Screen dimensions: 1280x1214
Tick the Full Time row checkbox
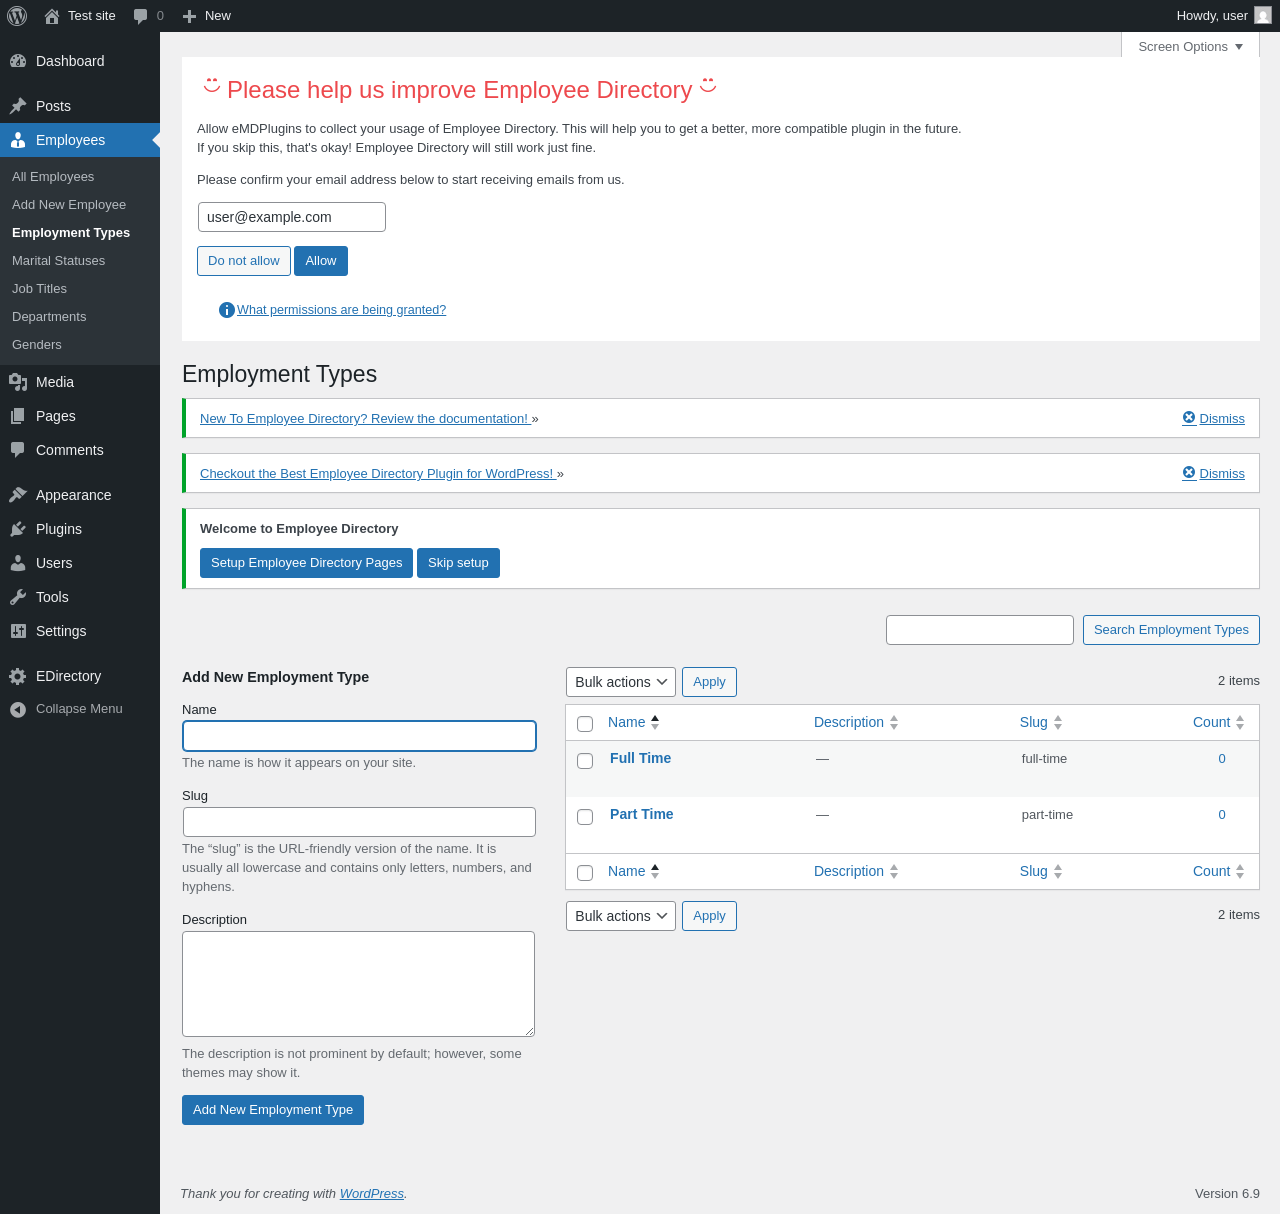pos(585,761)
